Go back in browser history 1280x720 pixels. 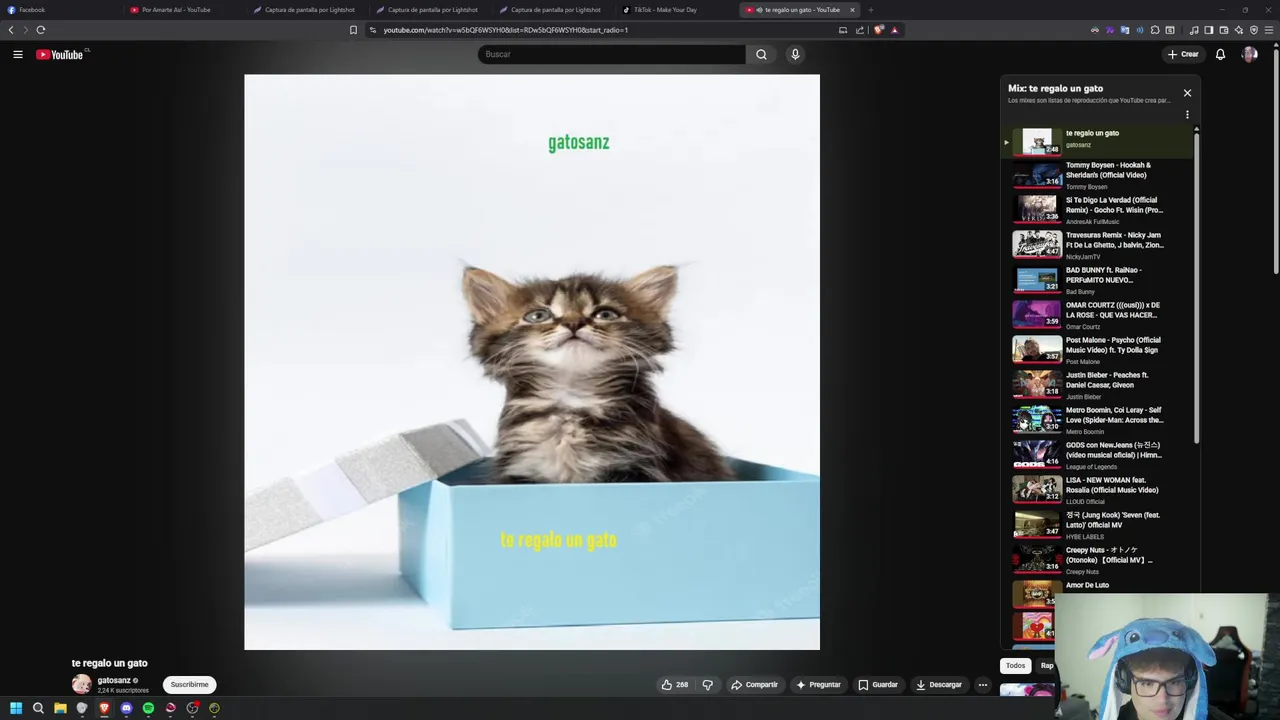pyautogui.click(x=11, y=30)
